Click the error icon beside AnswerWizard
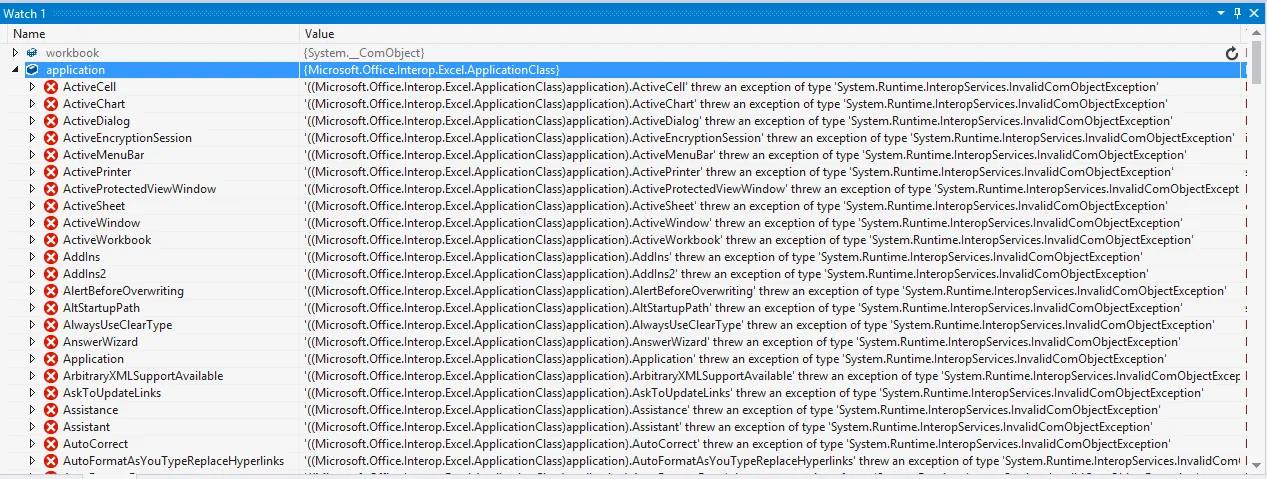1267x479 pixels. [x=51, y=342]
